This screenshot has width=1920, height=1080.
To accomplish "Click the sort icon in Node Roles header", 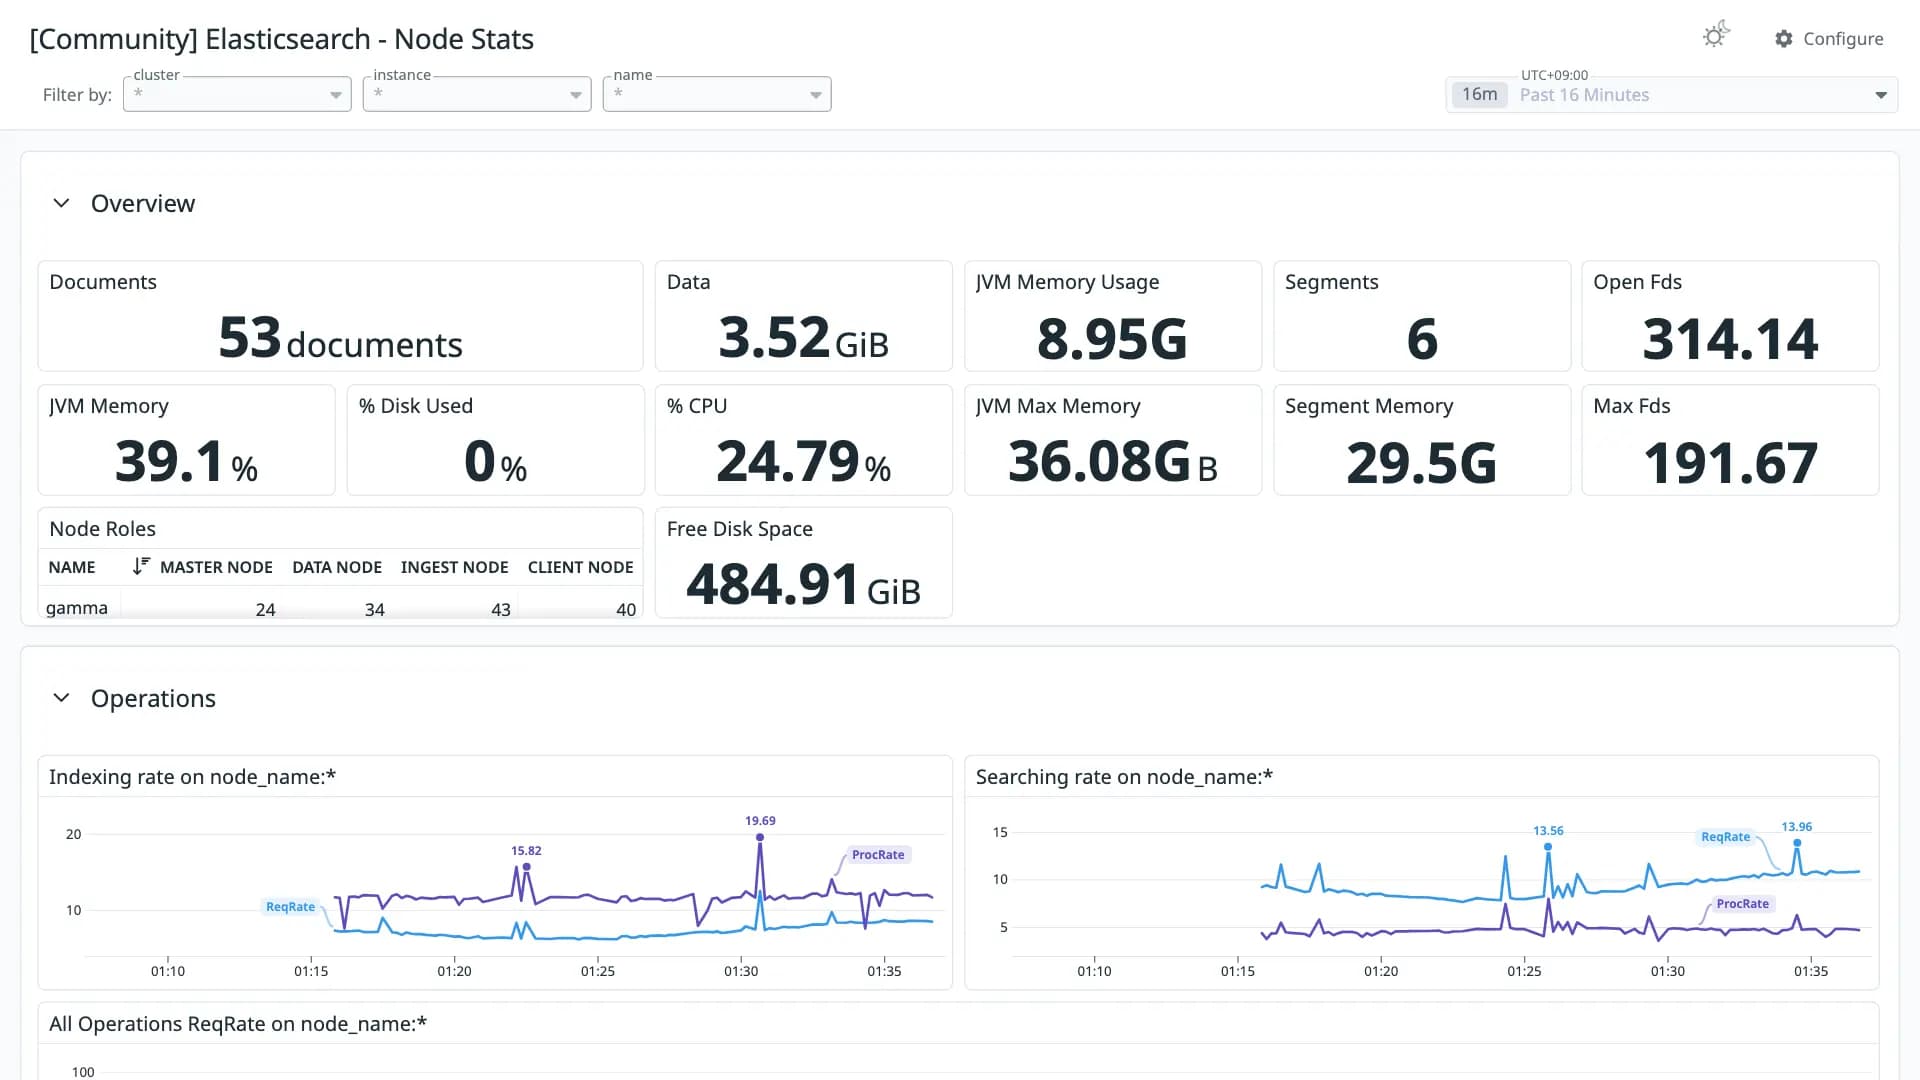I will 141,567.
